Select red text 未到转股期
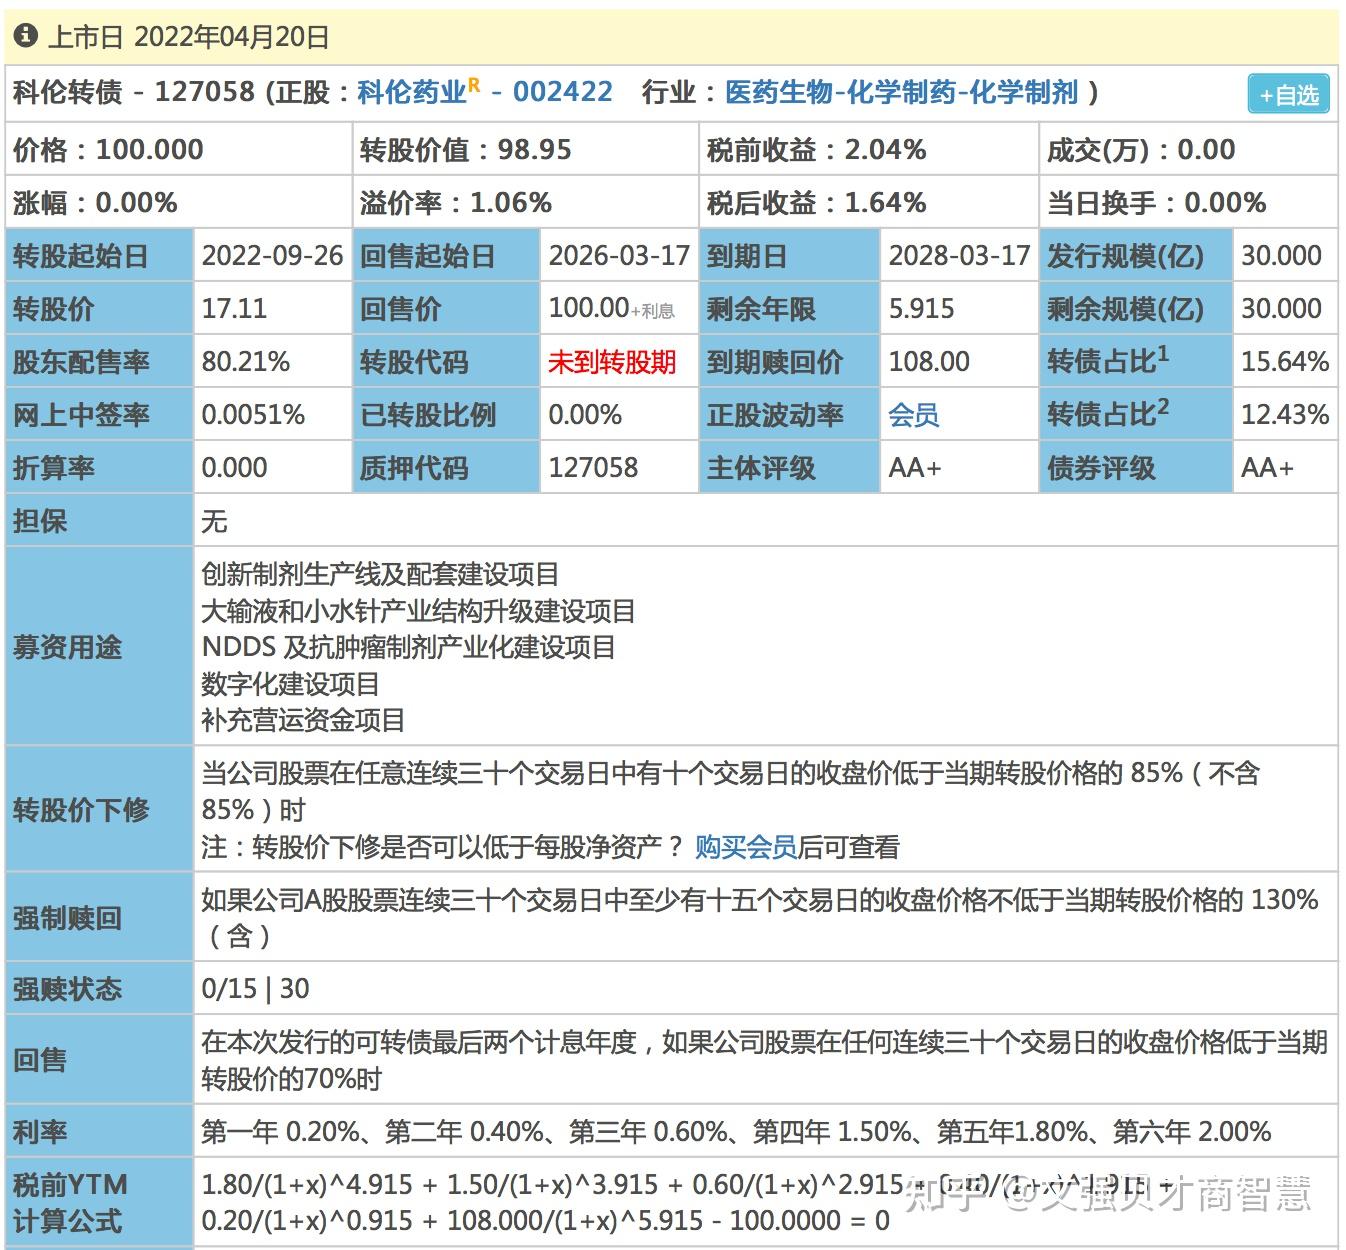This screenshot has width=1346, height=1250. [x=612, y=362]
